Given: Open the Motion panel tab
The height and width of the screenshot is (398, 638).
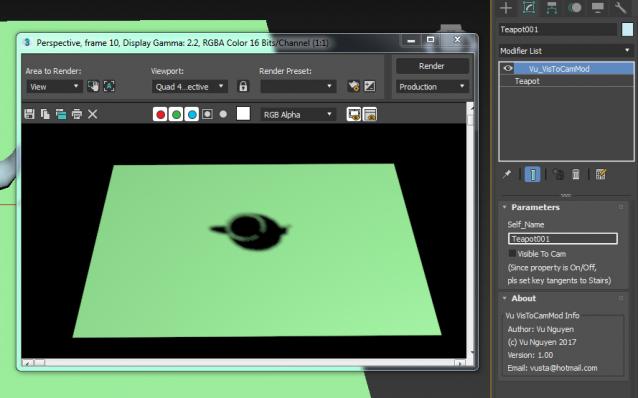Looking at the screenshot, I should pos(575,8).
